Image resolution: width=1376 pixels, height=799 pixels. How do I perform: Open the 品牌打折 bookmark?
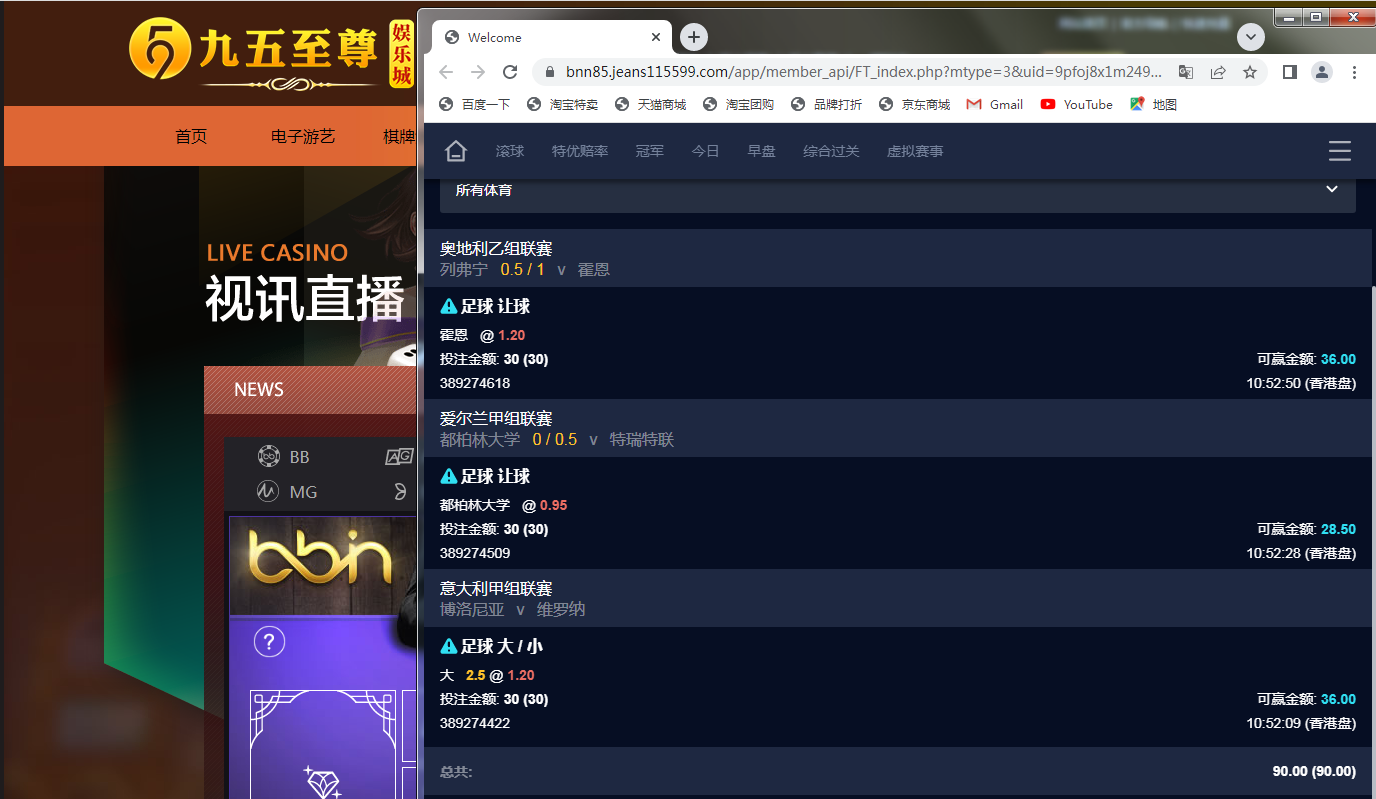[x=827, y=104]
